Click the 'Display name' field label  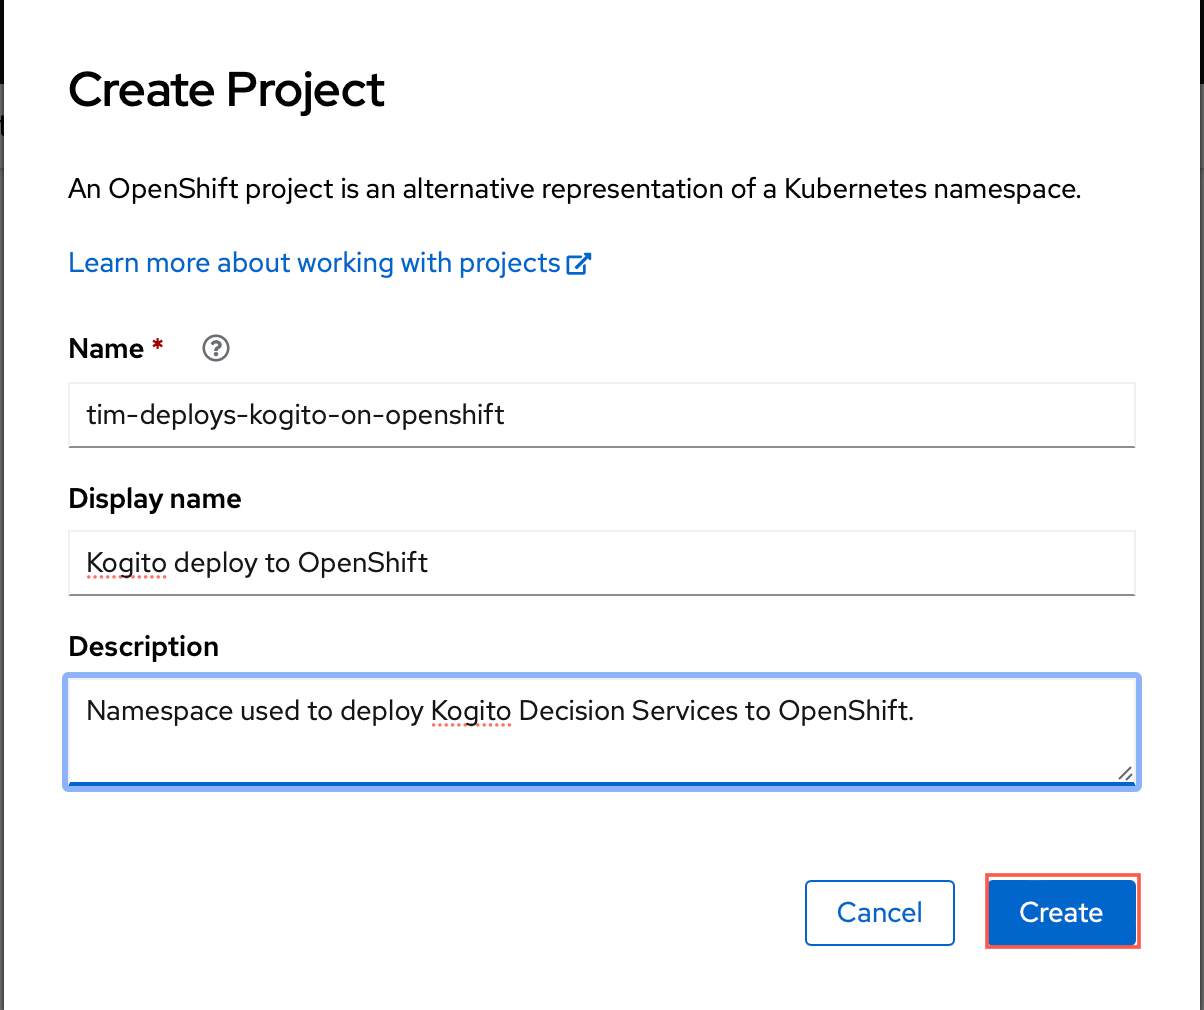pyautogui.click(x=155, y=499)
